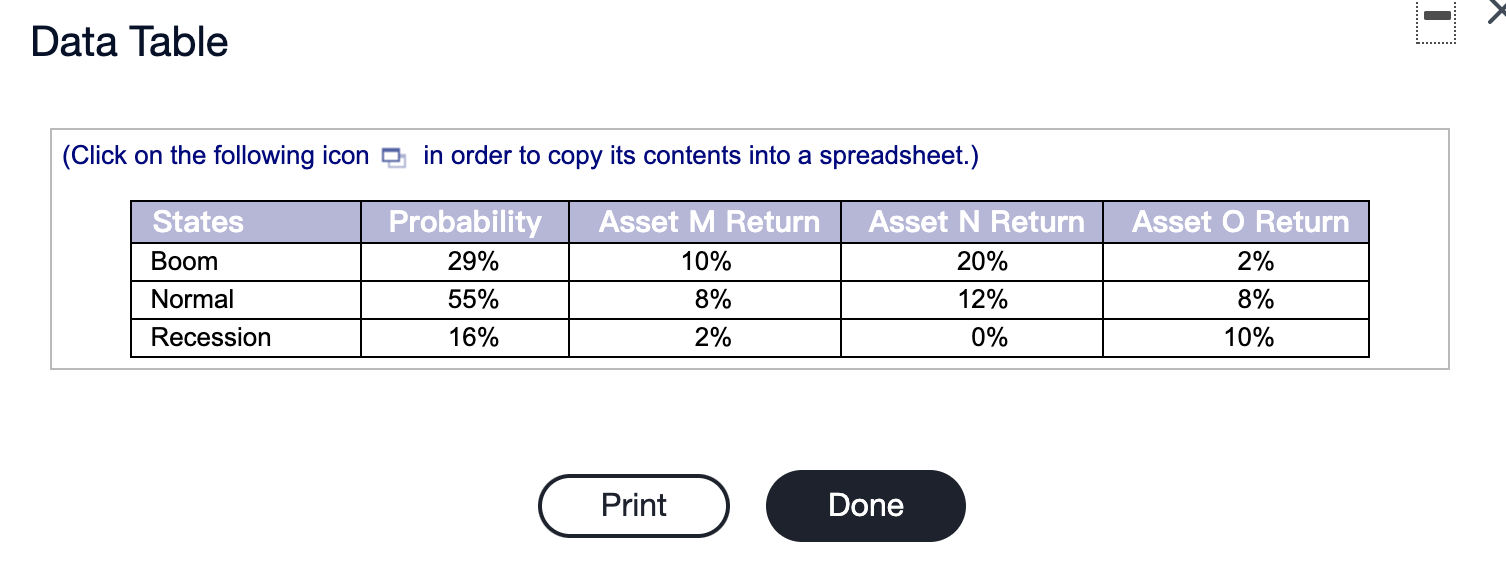This screenshot has height=586, width=1506.
Task: Select the Asset N Return column header
Action: pos(972,222)
